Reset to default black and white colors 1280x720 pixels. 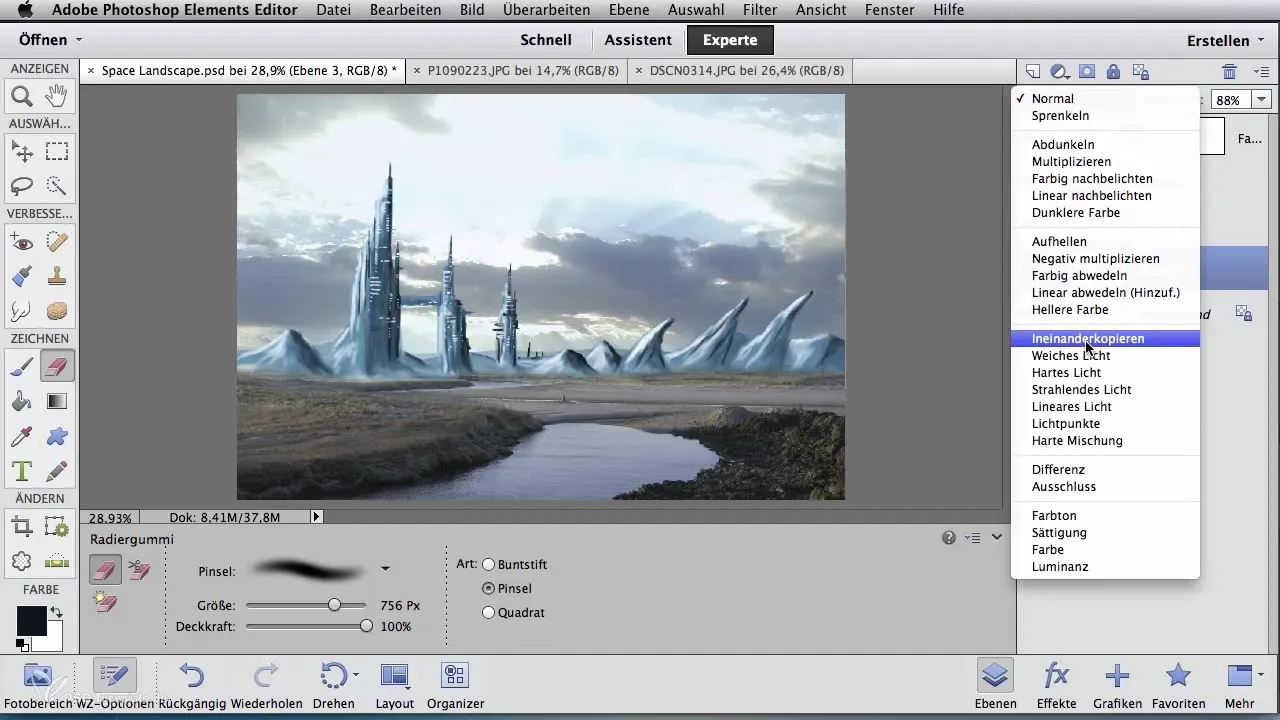coord(21,645)
